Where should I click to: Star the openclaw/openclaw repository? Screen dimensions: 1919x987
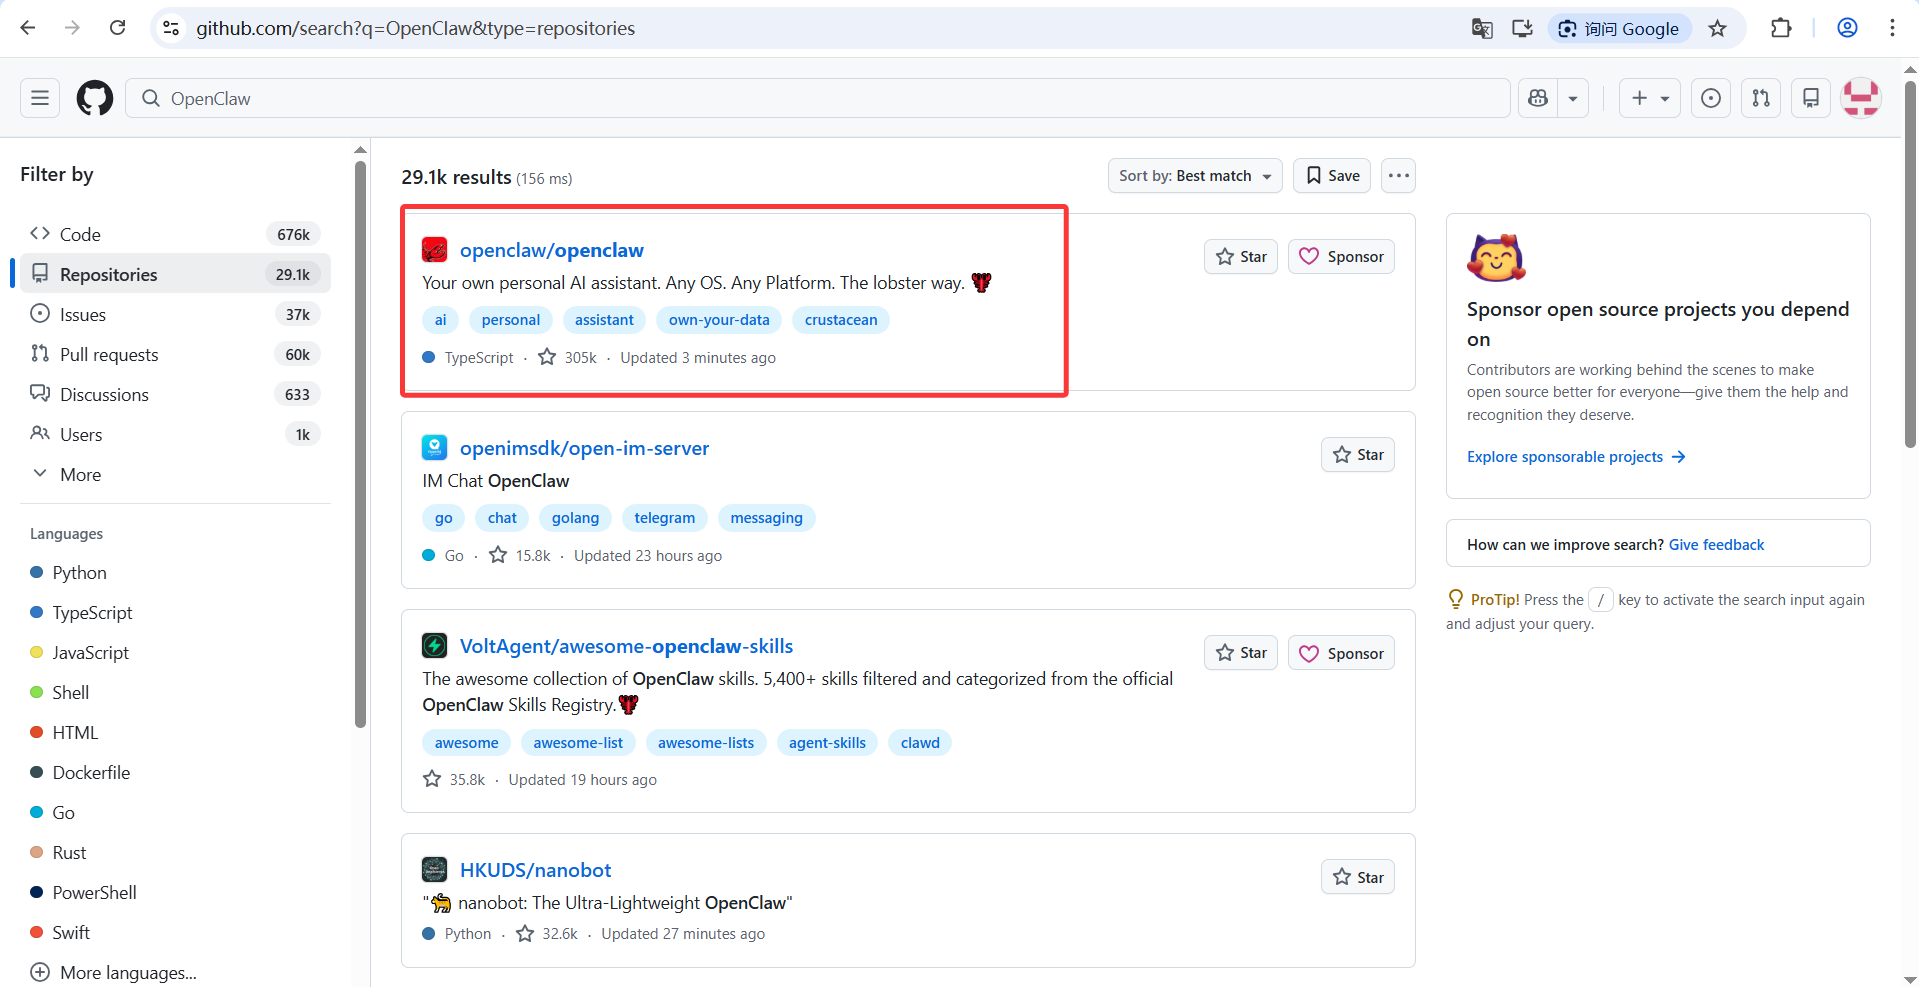[x=1241, y=257]
